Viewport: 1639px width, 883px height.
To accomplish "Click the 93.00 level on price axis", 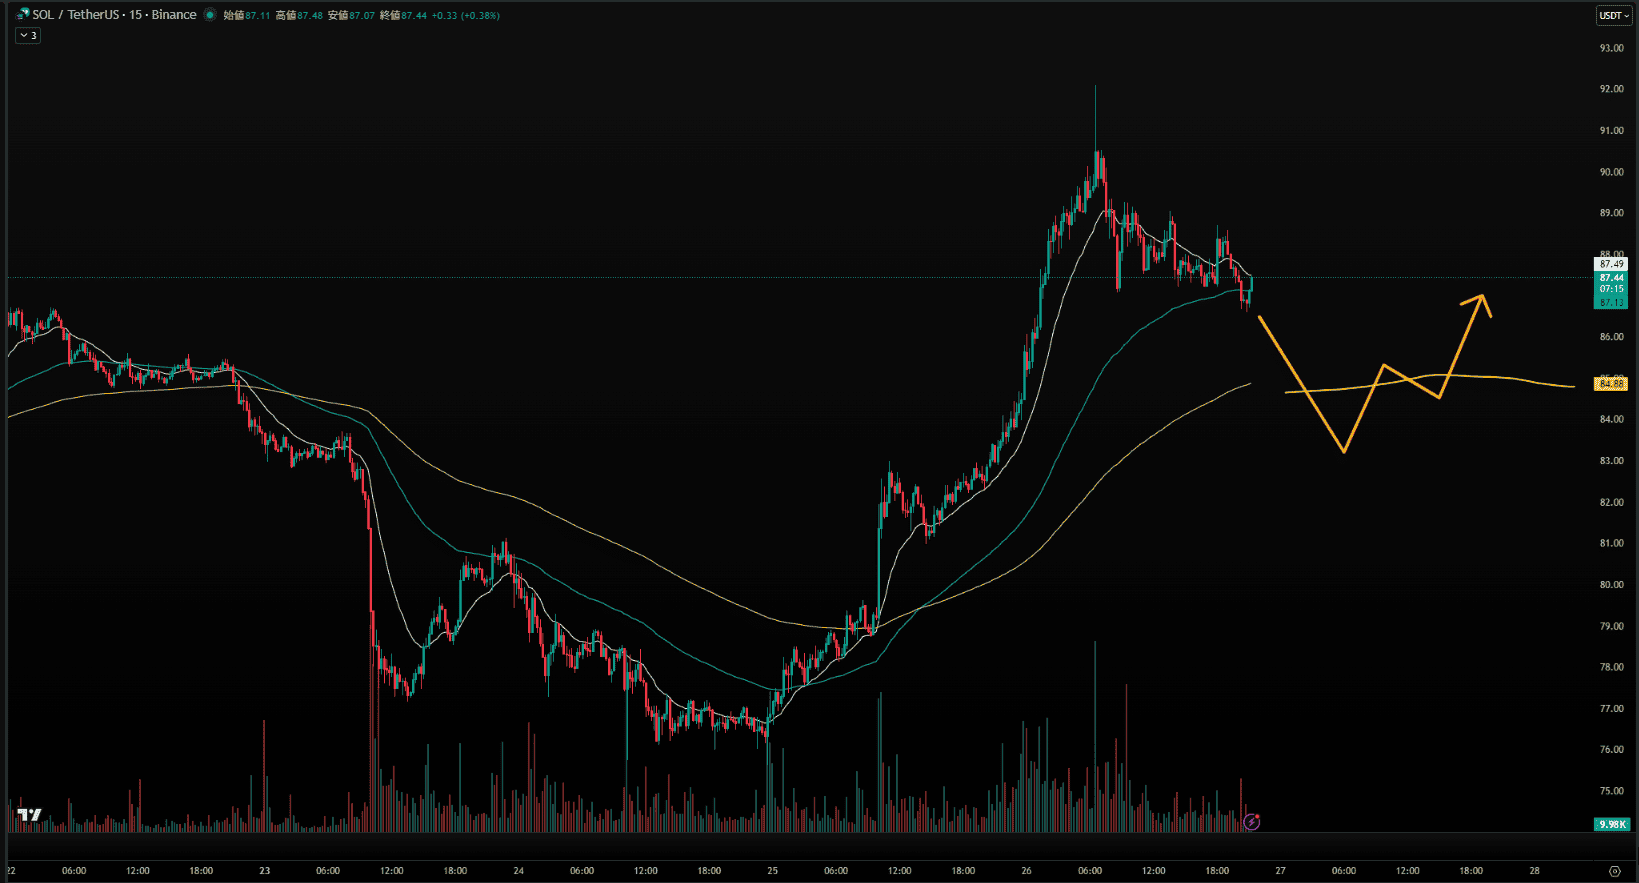I will (1611, 48).
